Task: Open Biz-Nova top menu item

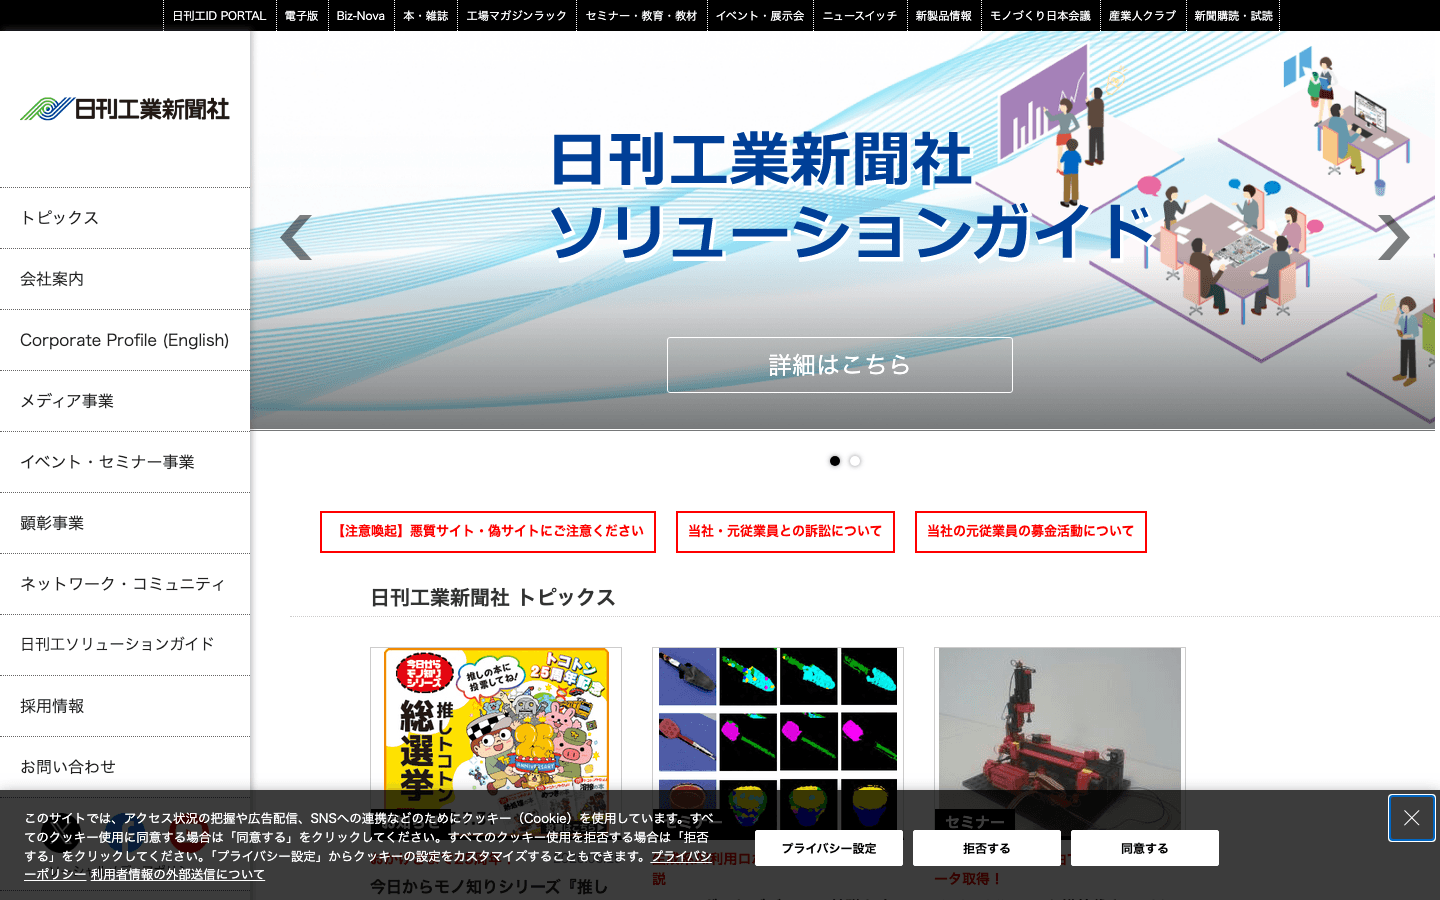Action: click(361, 16)
